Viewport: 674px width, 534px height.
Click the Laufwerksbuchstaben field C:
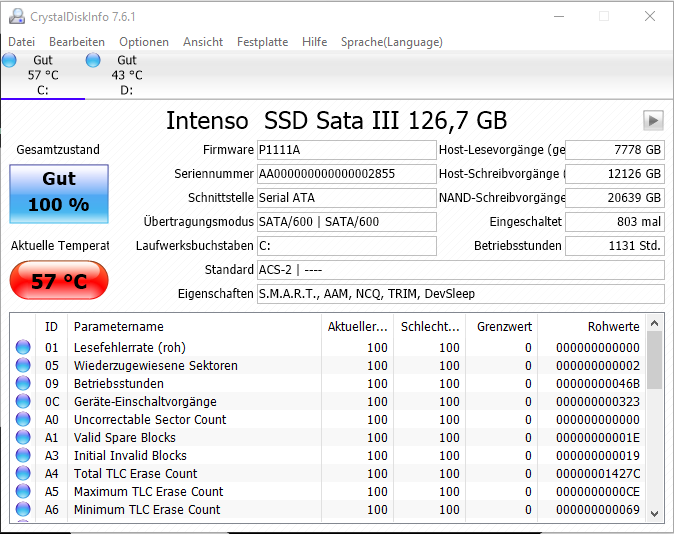click(x=347, y=246)
